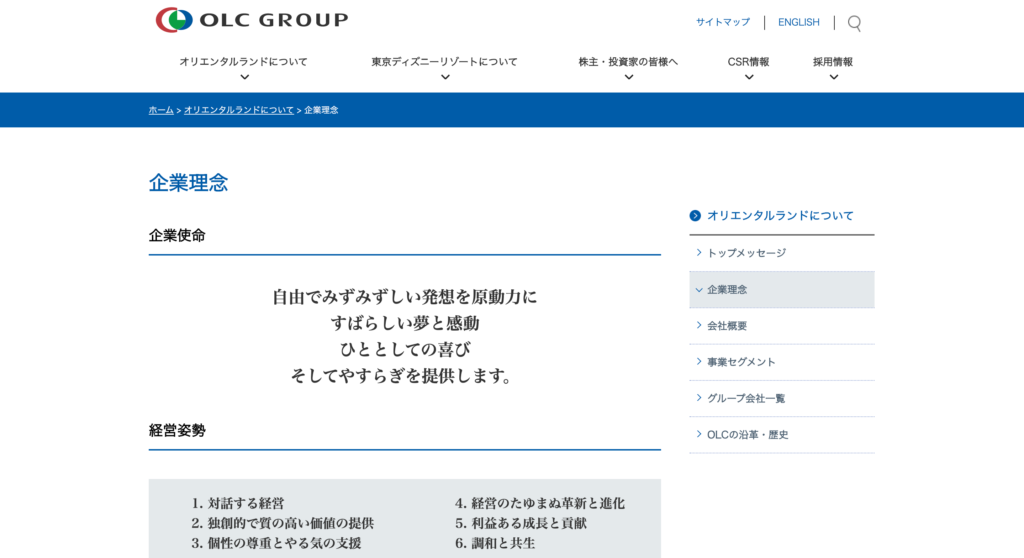Click text ひととしての喜び
This screenshot has width=1024, height=558.
[x=405, y=350]
